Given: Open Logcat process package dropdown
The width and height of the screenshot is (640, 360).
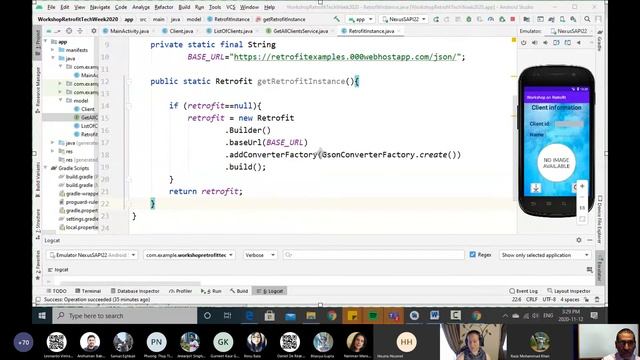Looking at the screenshot, I should click(x=189, y=255).
